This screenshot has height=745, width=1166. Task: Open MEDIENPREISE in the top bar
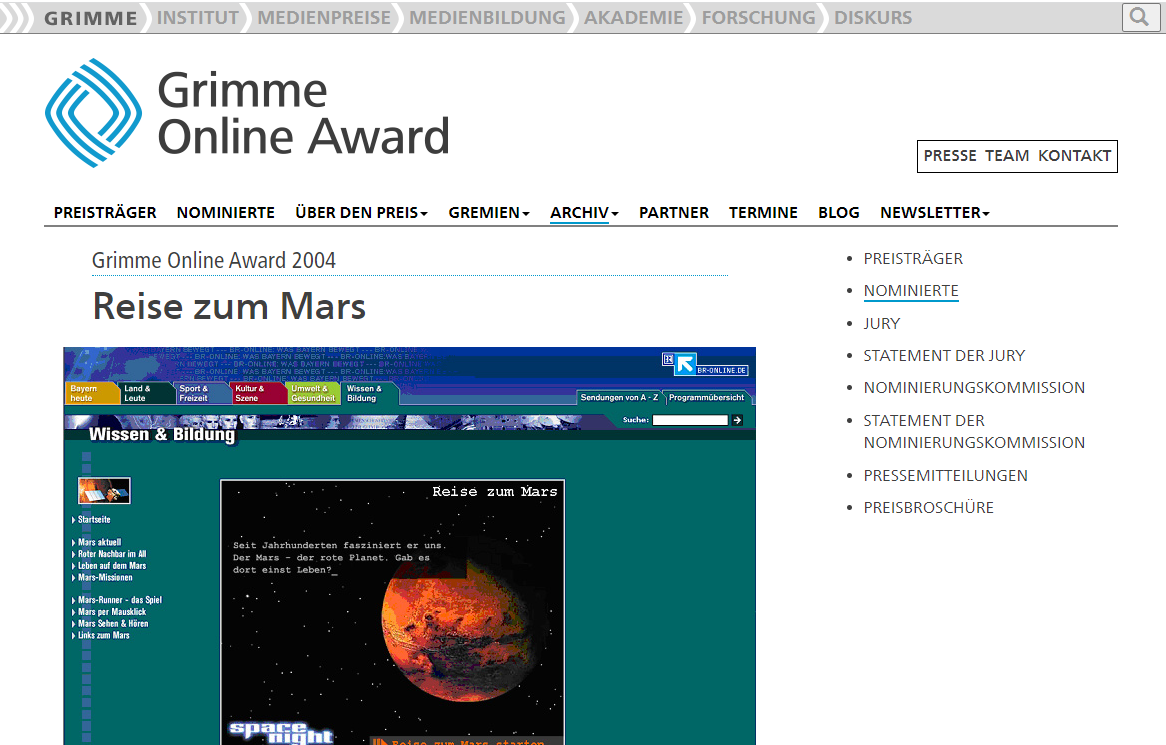[324, 18]
